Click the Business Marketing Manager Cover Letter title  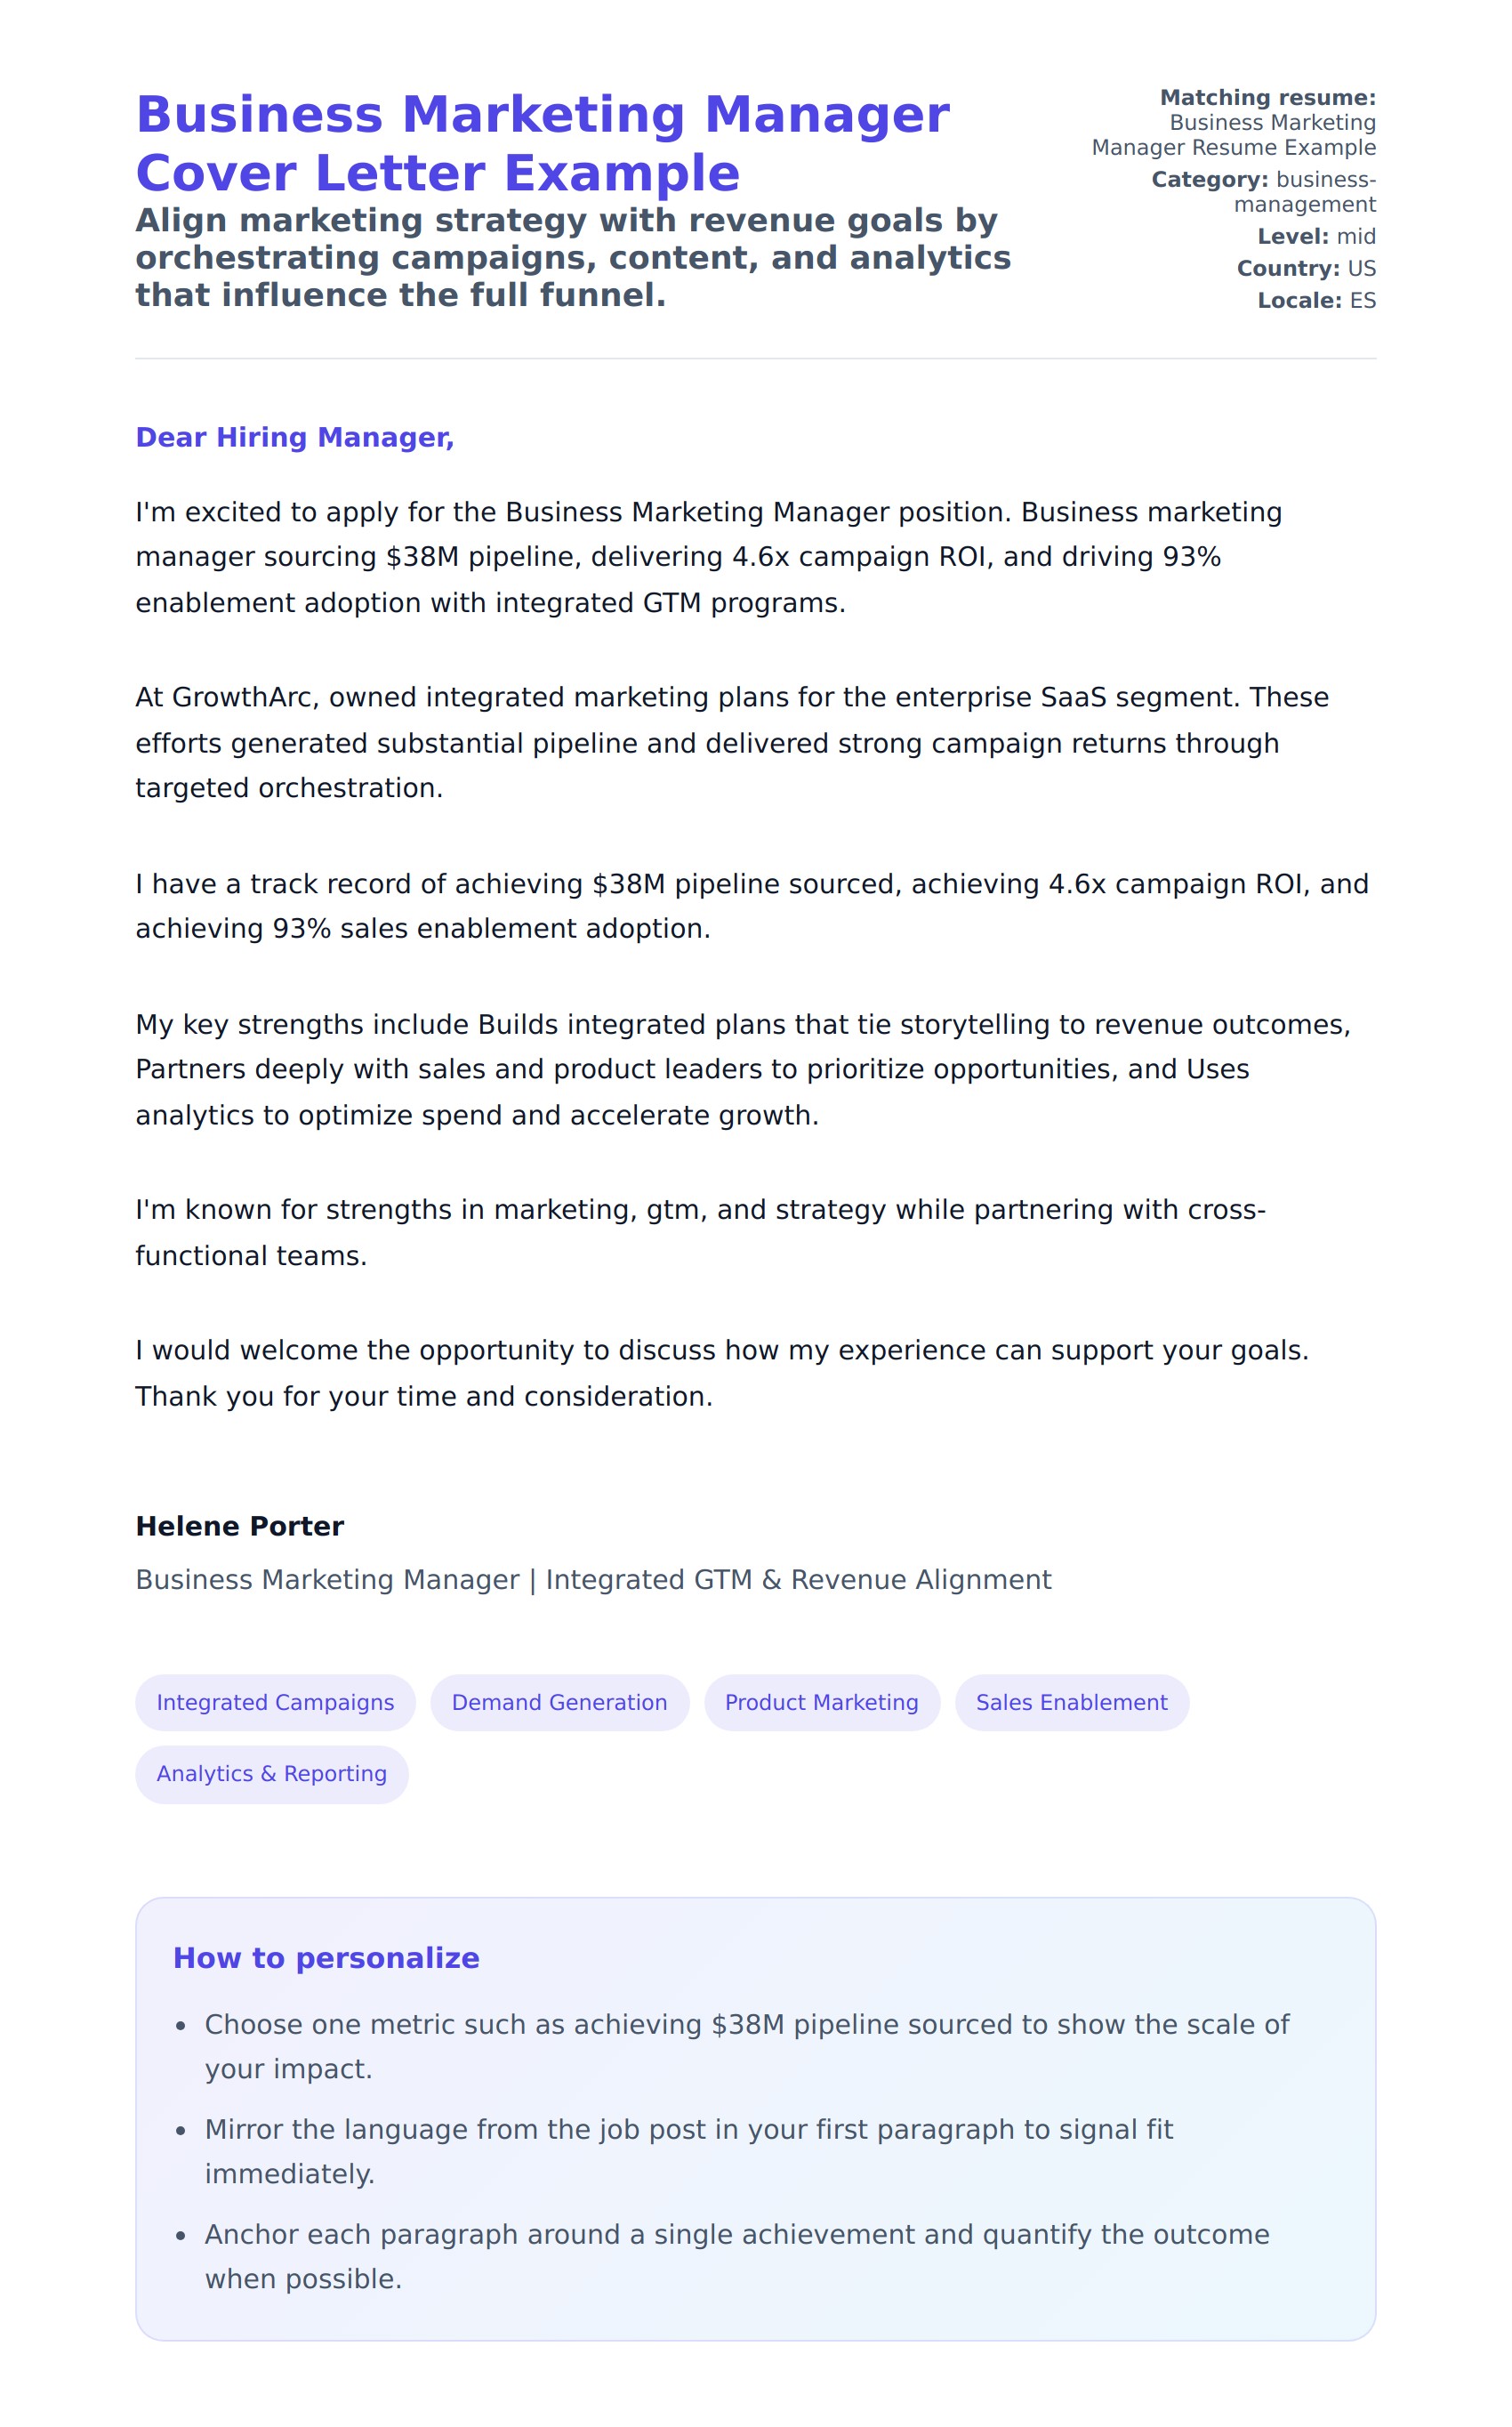point(542,143)
